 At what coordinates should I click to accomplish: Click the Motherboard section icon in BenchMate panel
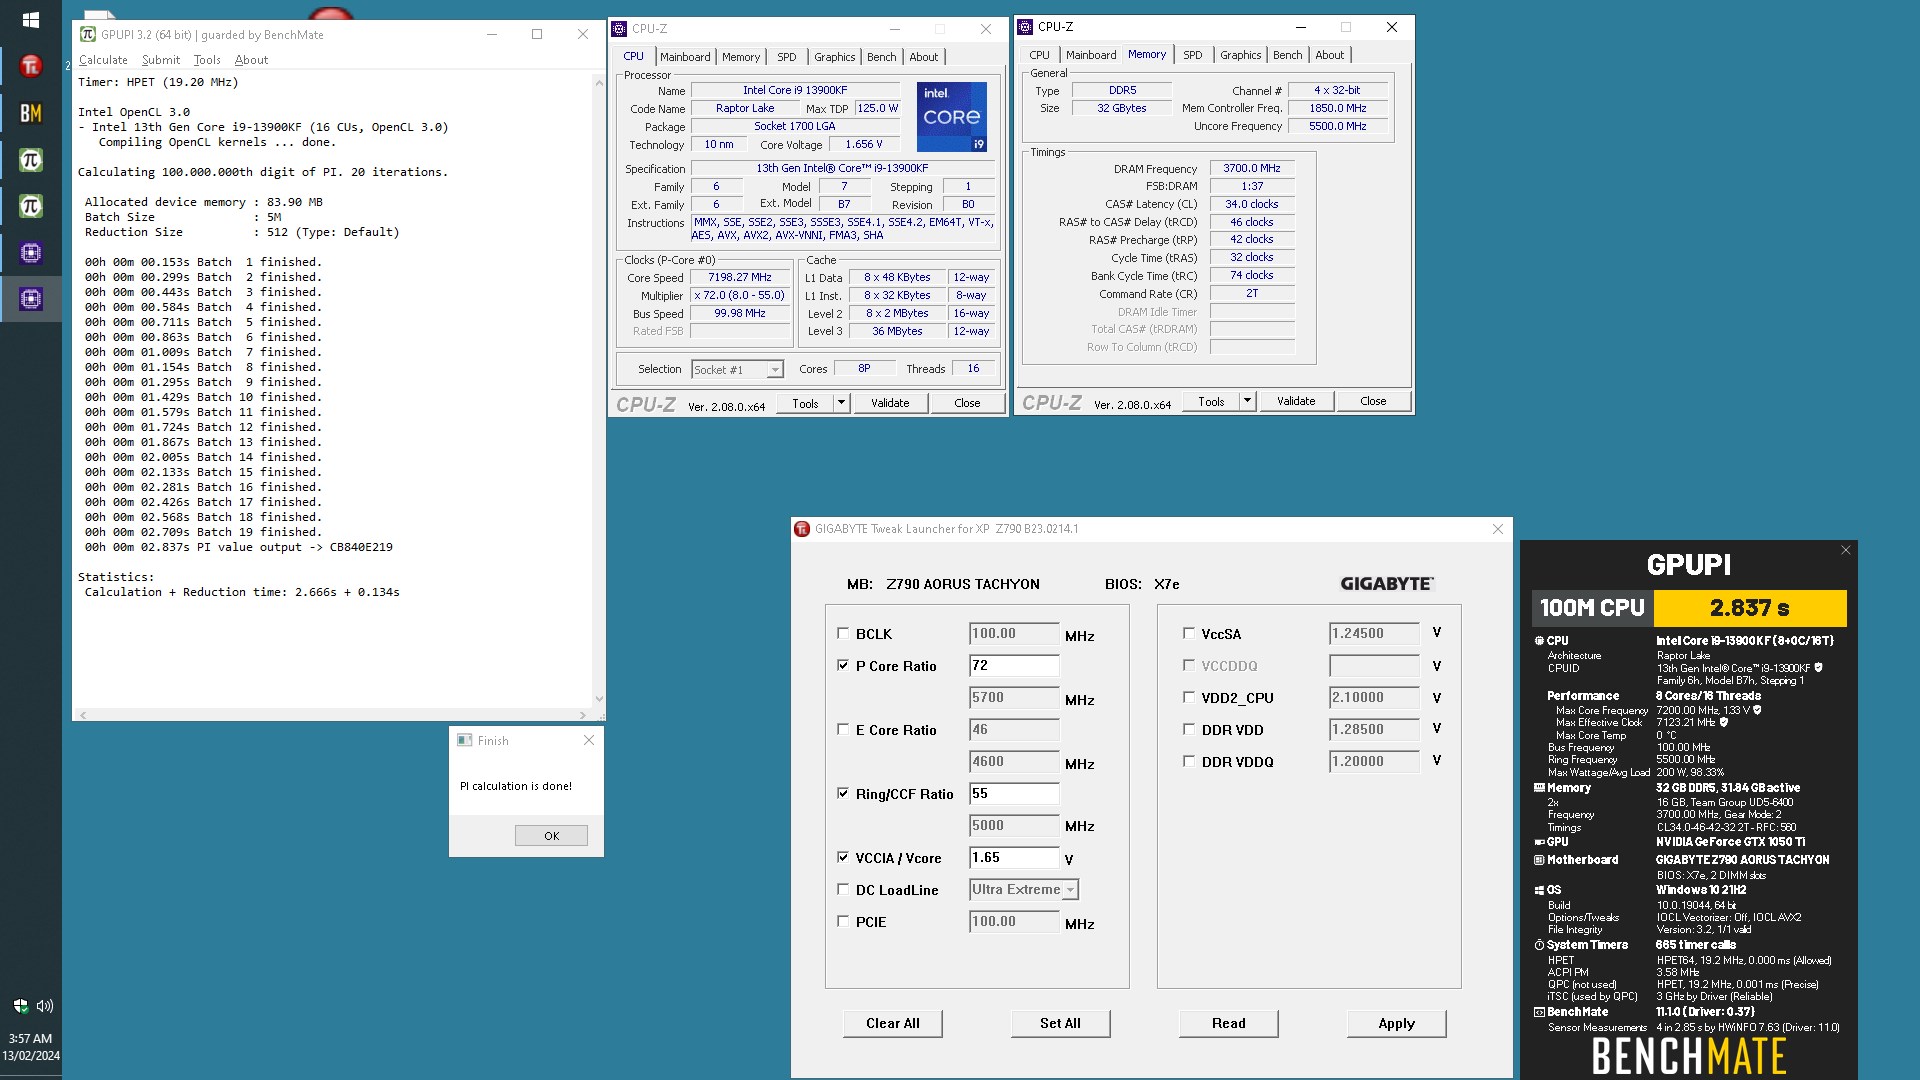point(1540,860)
